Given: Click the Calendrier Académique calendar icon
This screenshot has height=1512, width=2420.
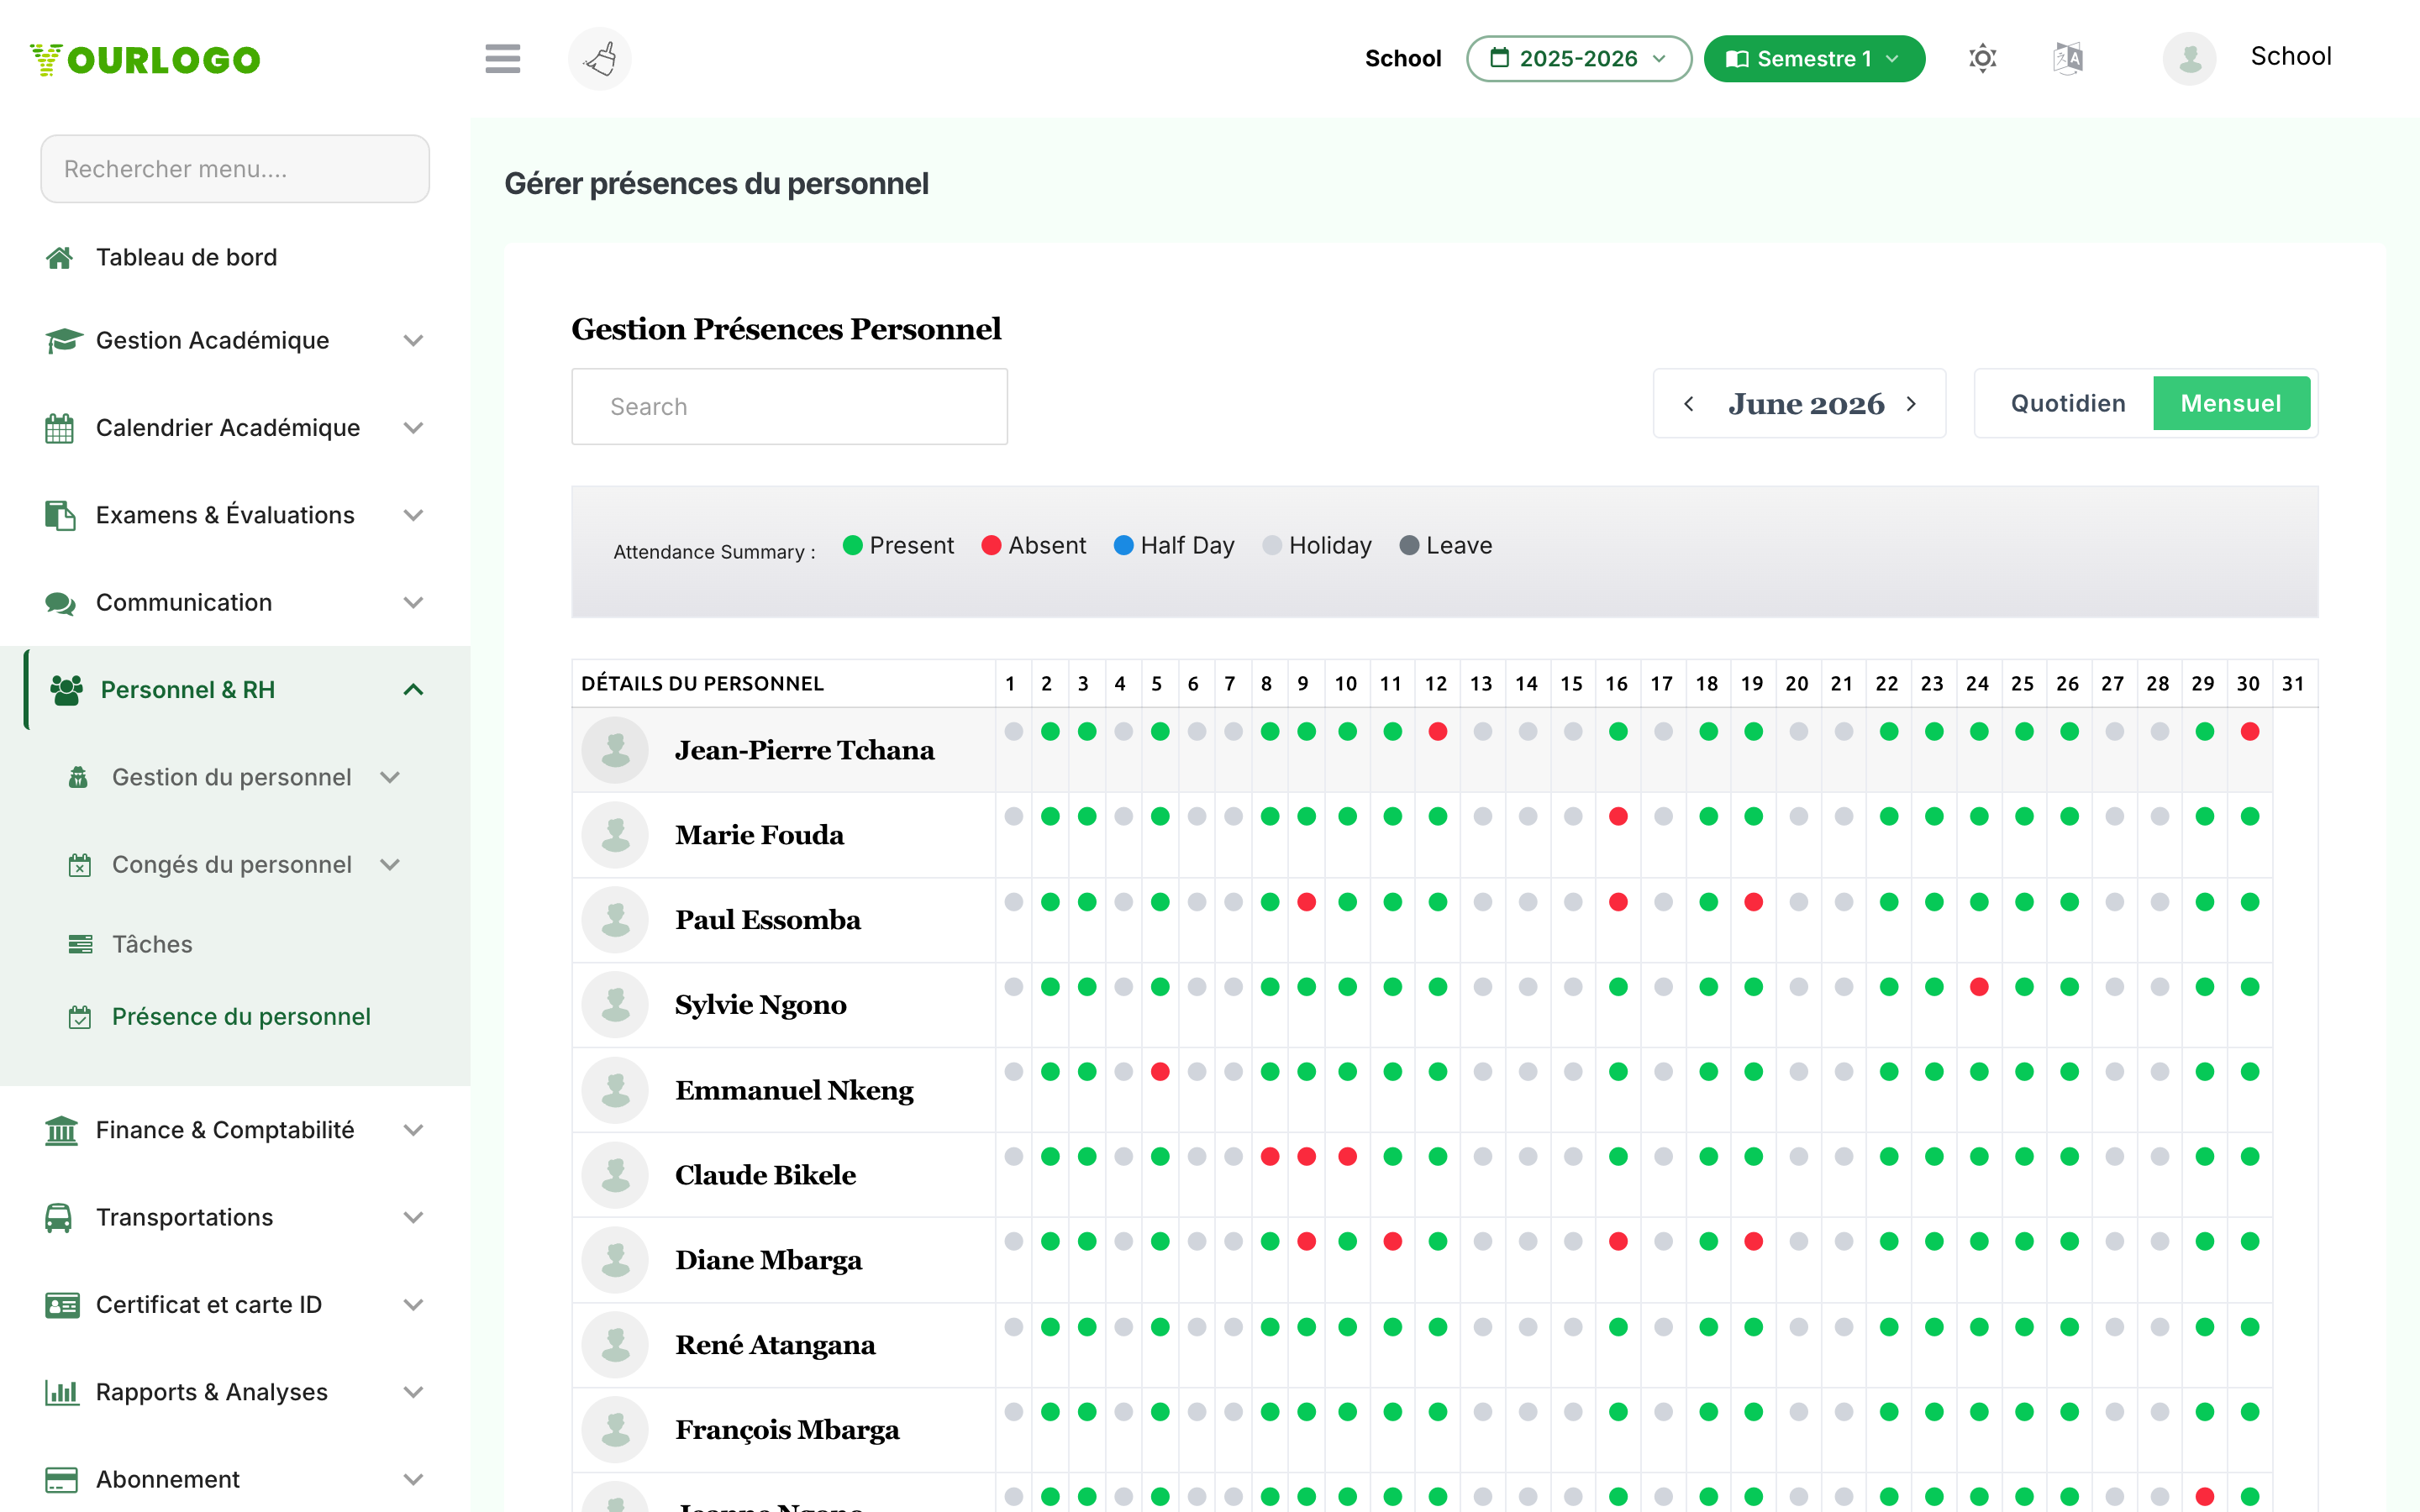Looking at the screenshot, I should 59,428.
